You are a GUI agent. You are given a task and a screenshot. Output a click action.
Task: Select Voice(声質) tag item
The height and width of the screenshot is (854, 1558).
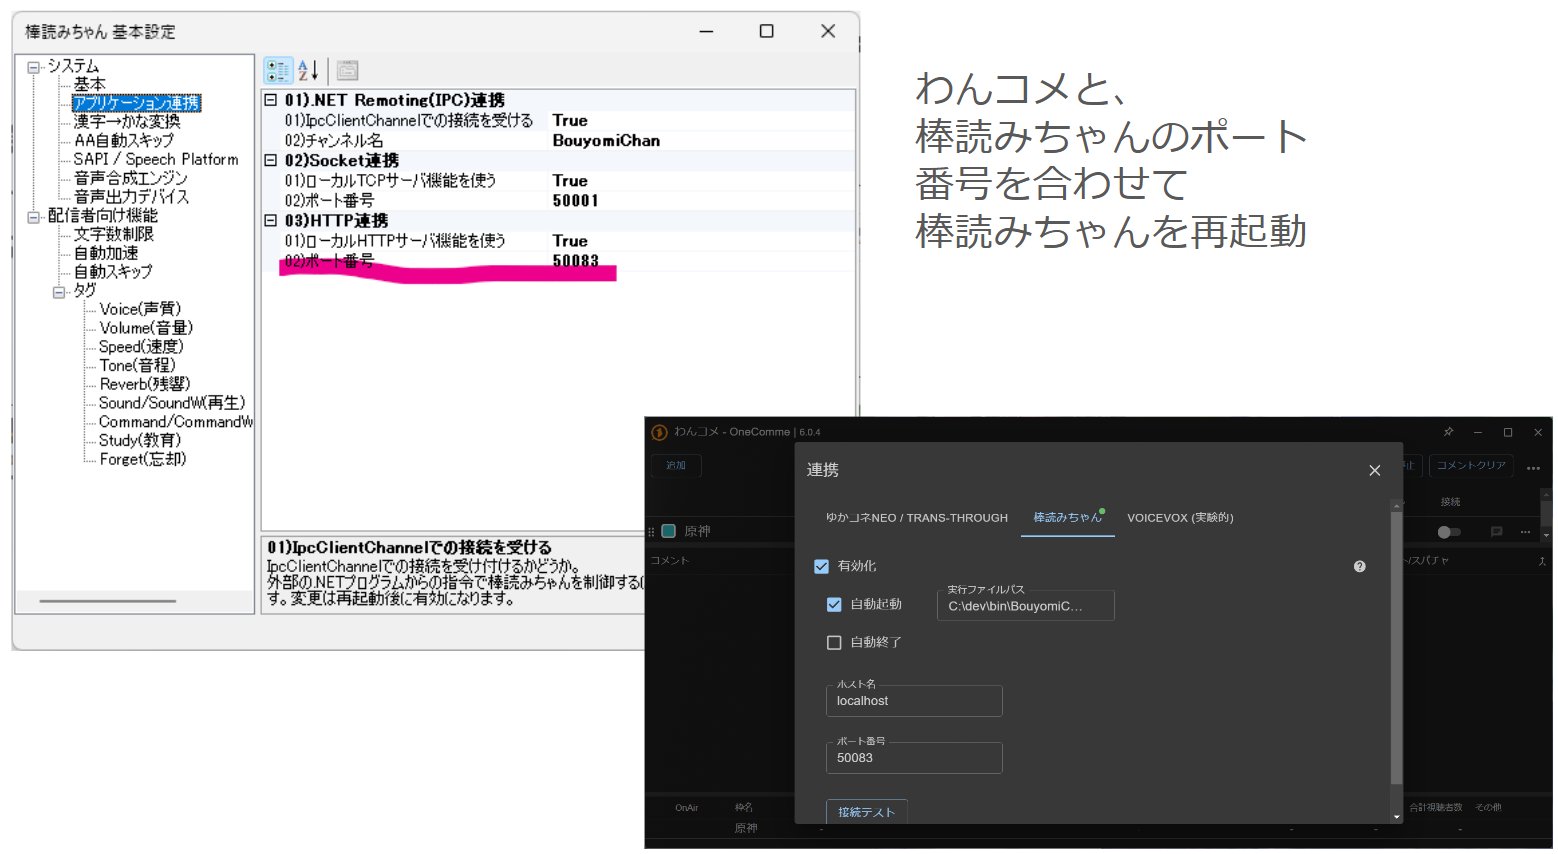click(140, 309)
